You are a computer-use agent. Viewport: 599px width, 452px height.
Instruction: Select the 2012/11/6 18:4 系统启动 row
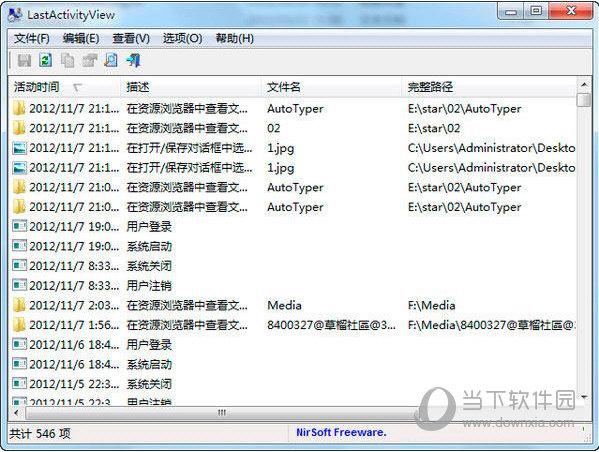292,364
